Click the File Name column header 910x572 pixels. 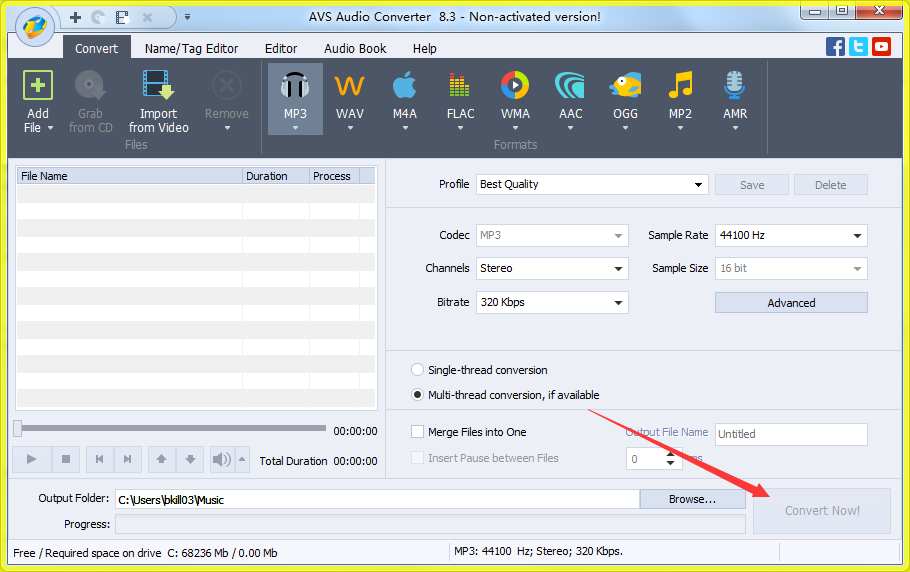[129, 176]
